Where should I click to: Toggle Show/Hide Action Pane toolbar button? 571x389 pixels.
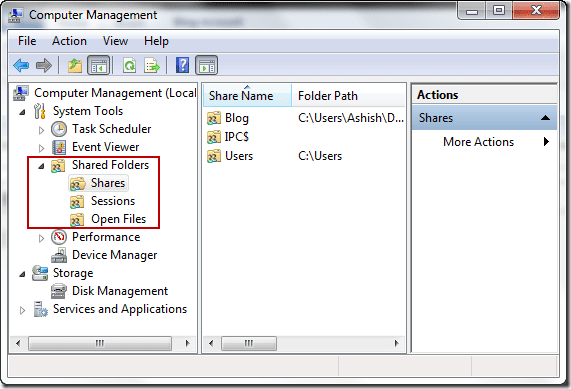coord(206,66)
